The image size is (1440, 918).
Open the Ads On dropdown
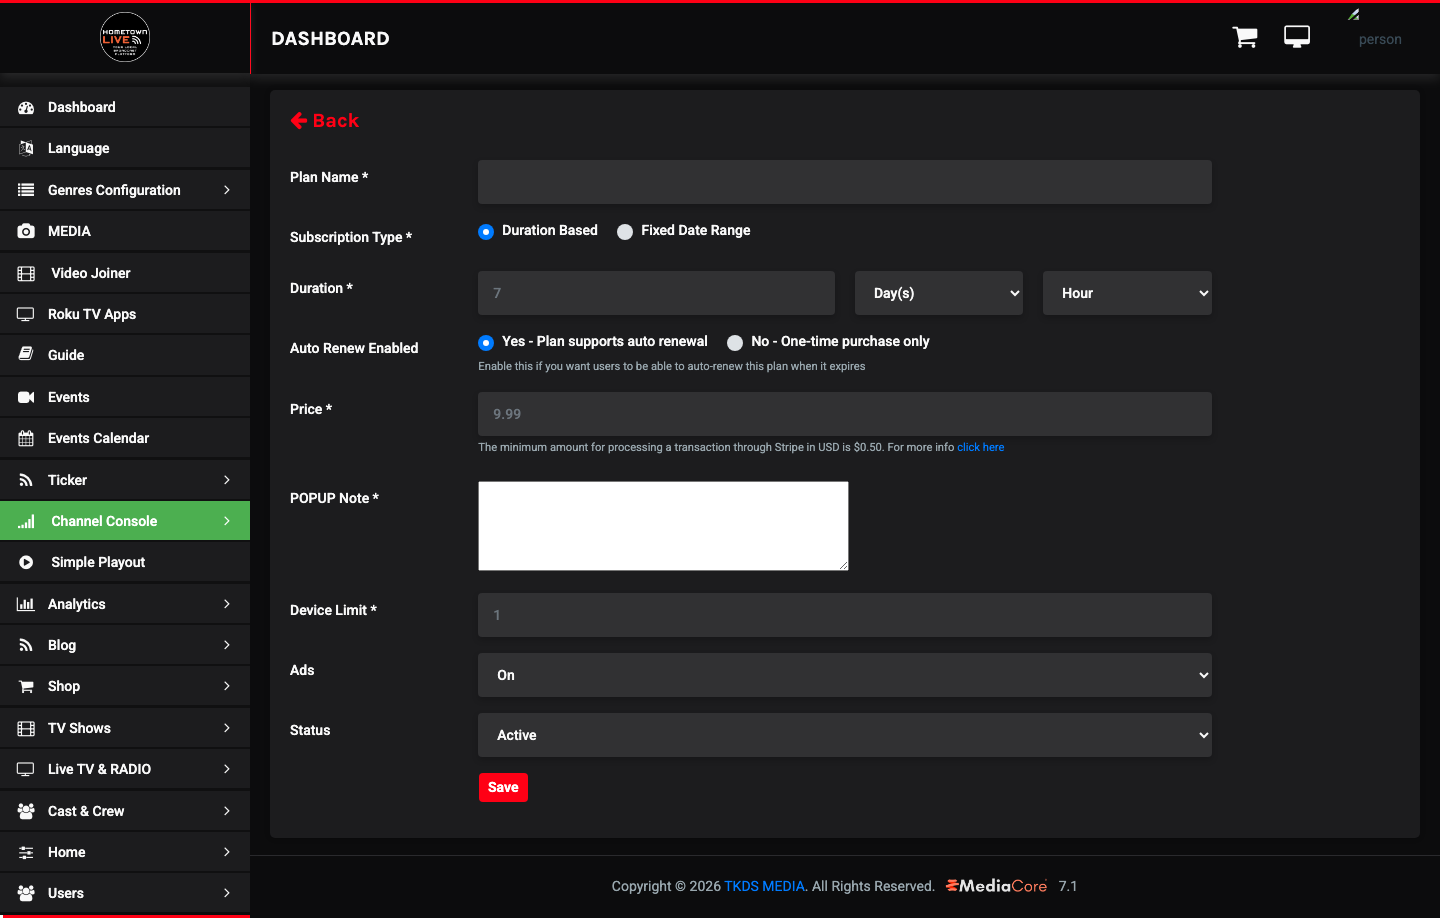(x=845, y=675)
